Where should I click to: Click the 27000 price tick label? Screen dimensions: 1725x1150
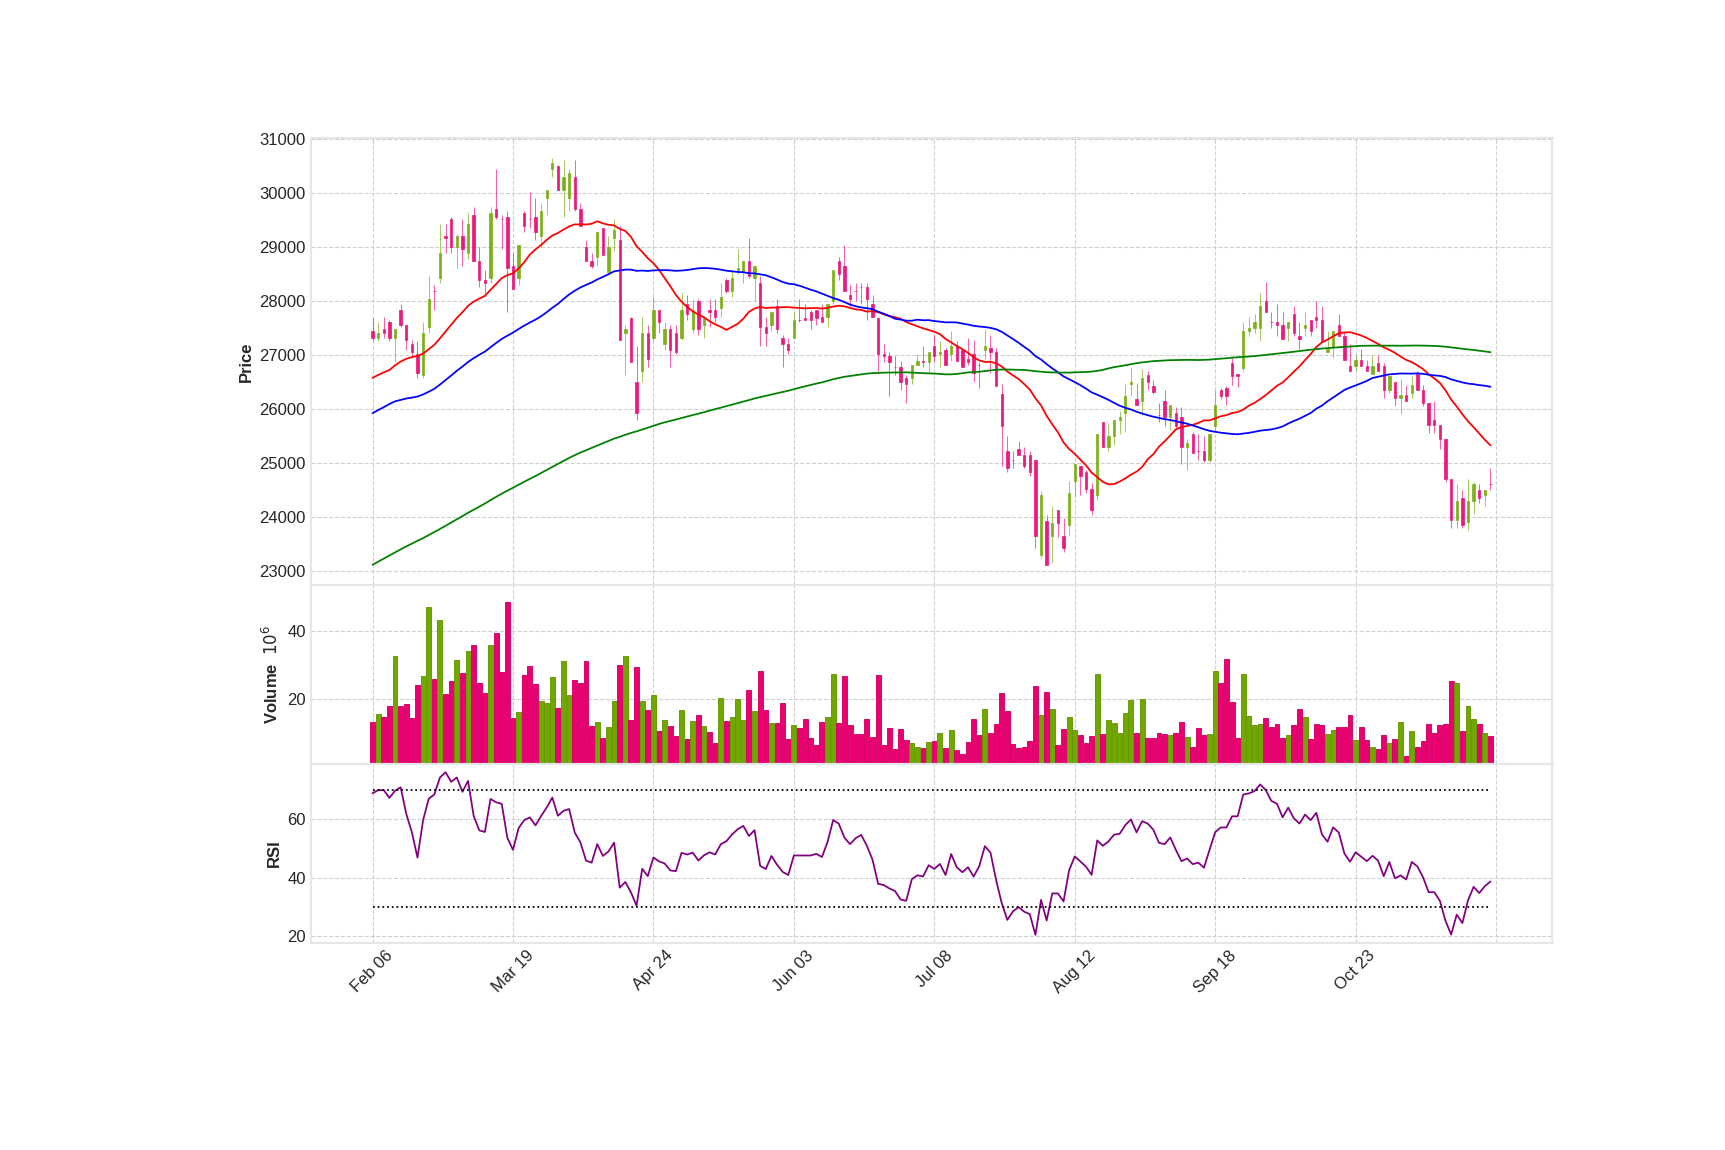point(282,356)
